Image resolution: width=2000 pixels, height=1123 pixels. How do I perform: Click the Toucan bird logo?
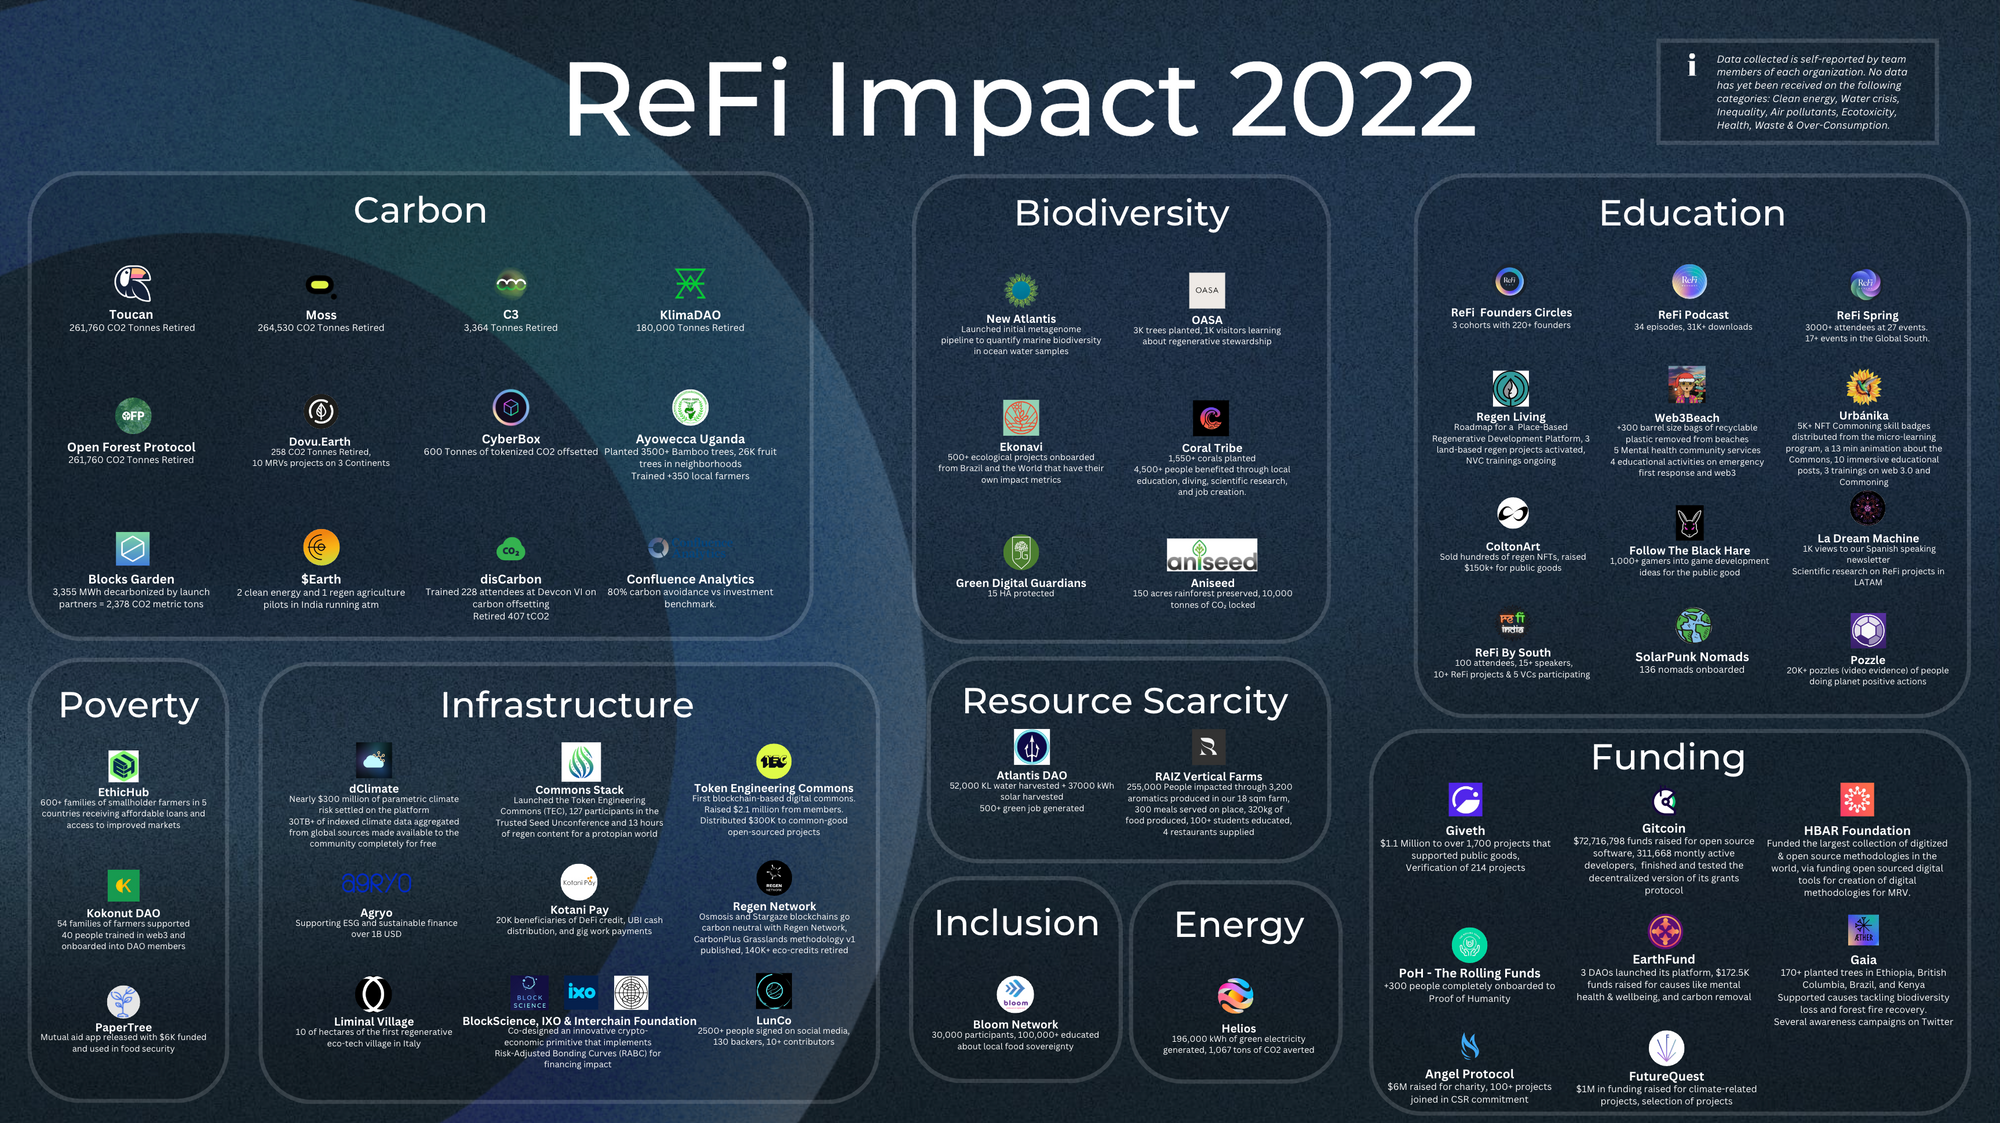point(132,284)
